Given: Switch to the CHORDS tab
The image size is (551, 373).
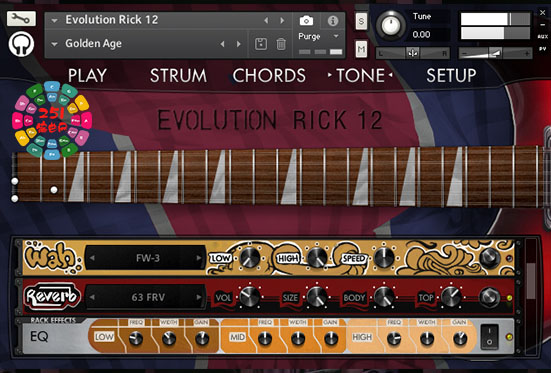Looking at the screenshot, I should pyautogui.click(x=269, y=75).
